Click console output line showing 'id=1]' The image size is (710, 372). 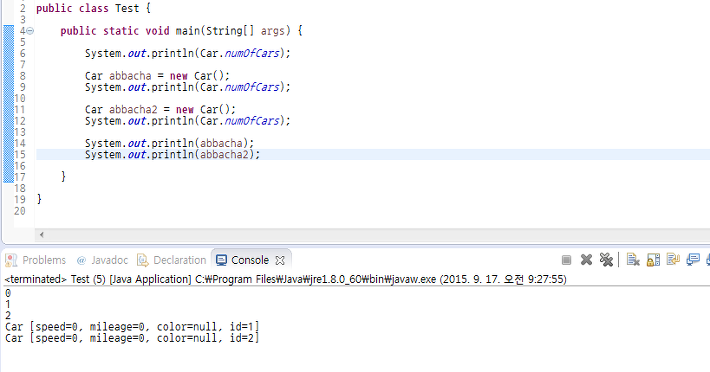pyautogui.click(x=132, y=327)
